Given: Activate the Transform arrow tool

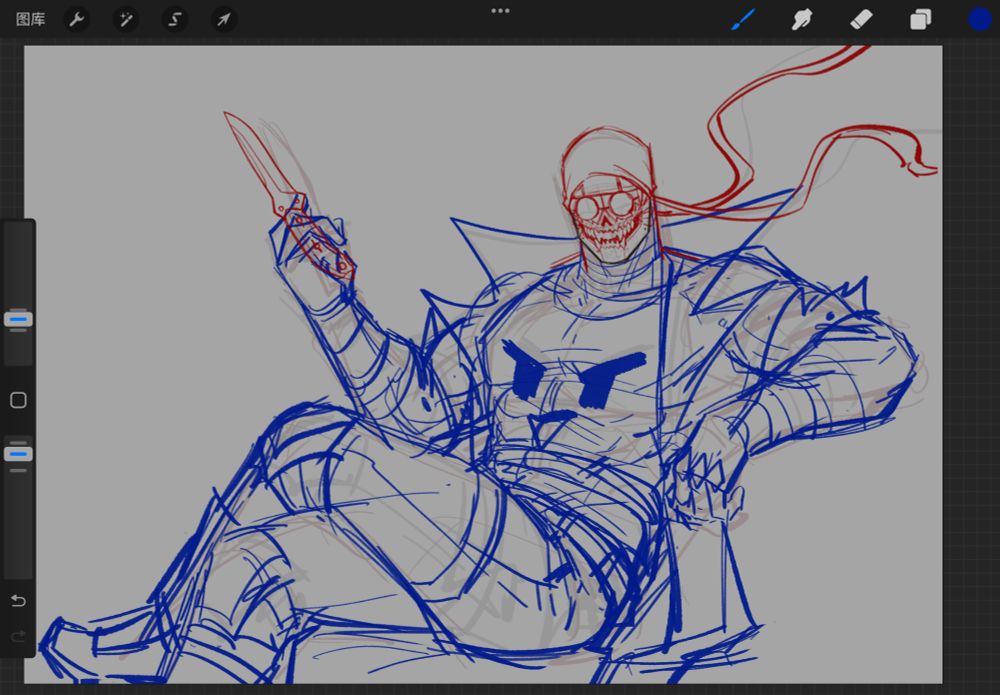Looking at the screenshot, I should (224, 19).
